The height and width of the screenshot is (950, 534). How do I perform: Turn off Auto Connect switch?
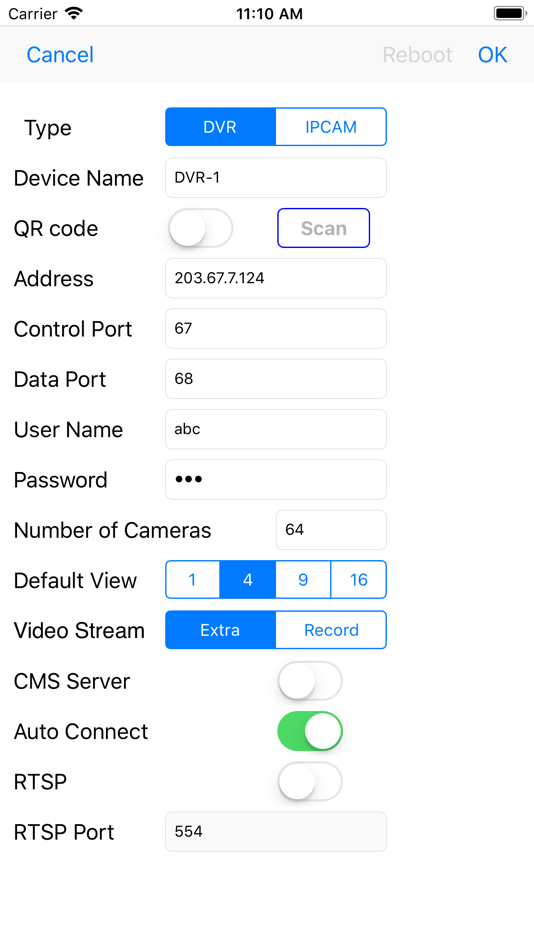coord(310,731)
